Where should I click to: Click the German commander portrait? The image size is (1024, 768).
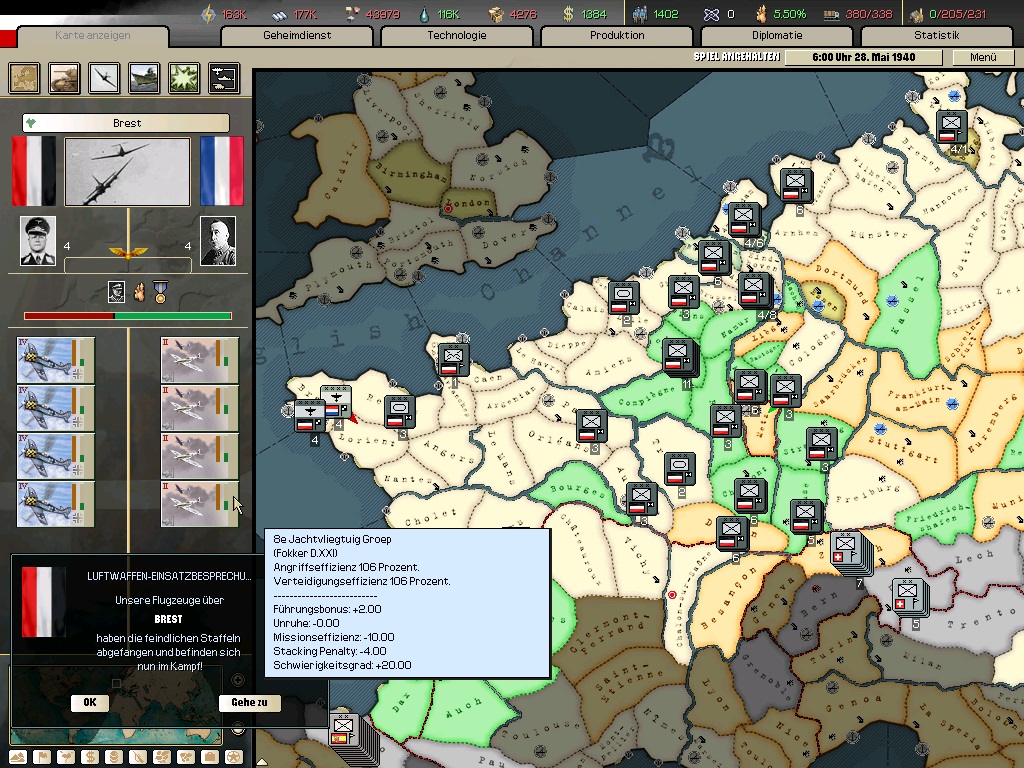[x=38, y=241]
